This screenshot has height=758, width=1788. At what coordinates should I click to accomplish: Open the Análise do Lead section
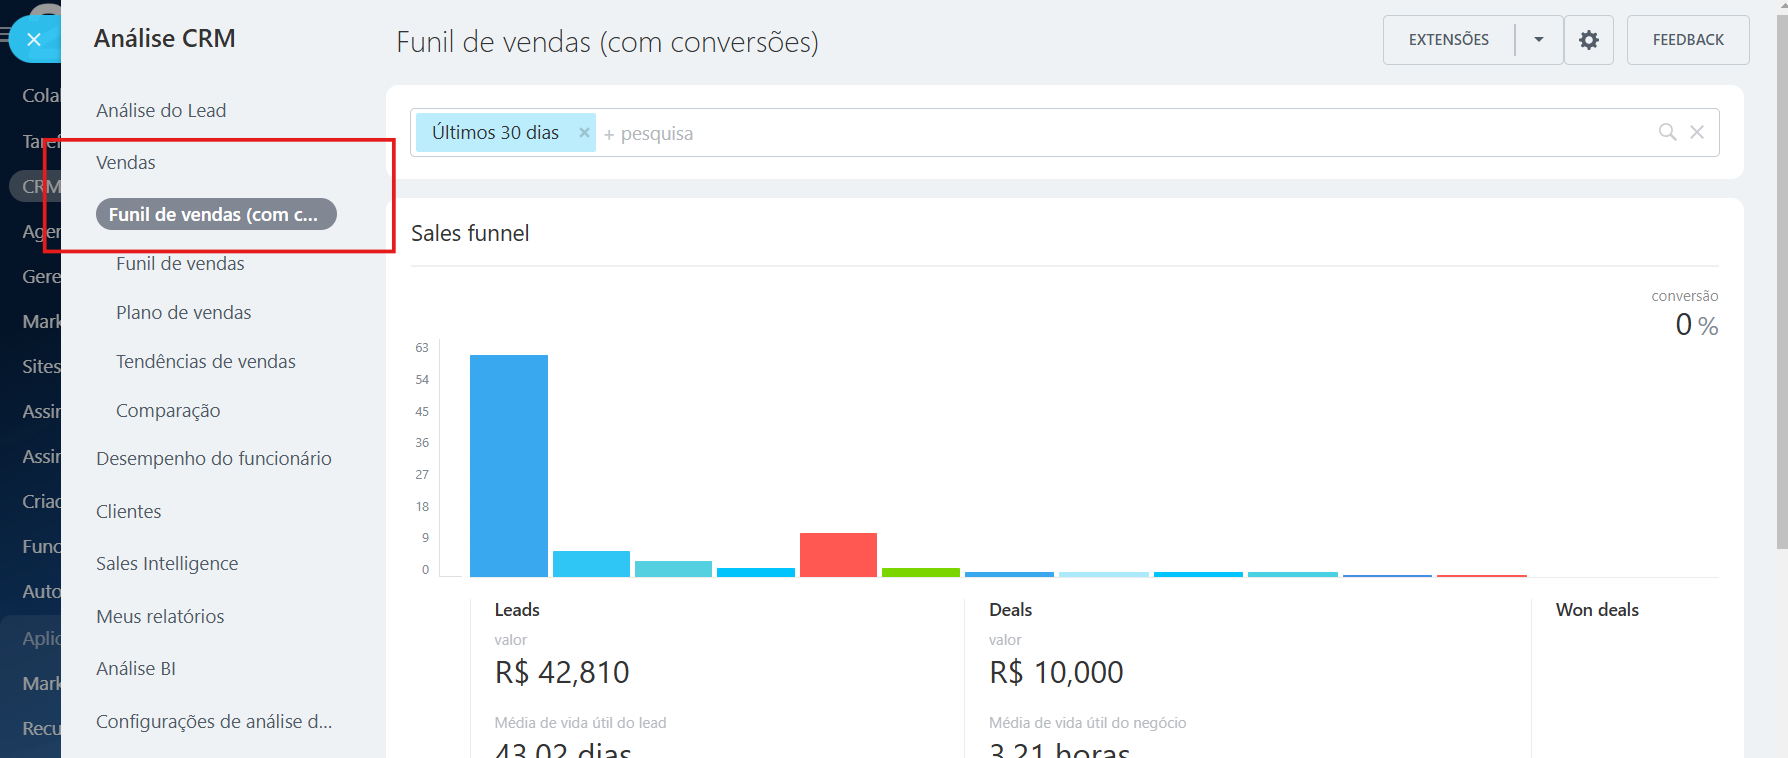(161, 111)
